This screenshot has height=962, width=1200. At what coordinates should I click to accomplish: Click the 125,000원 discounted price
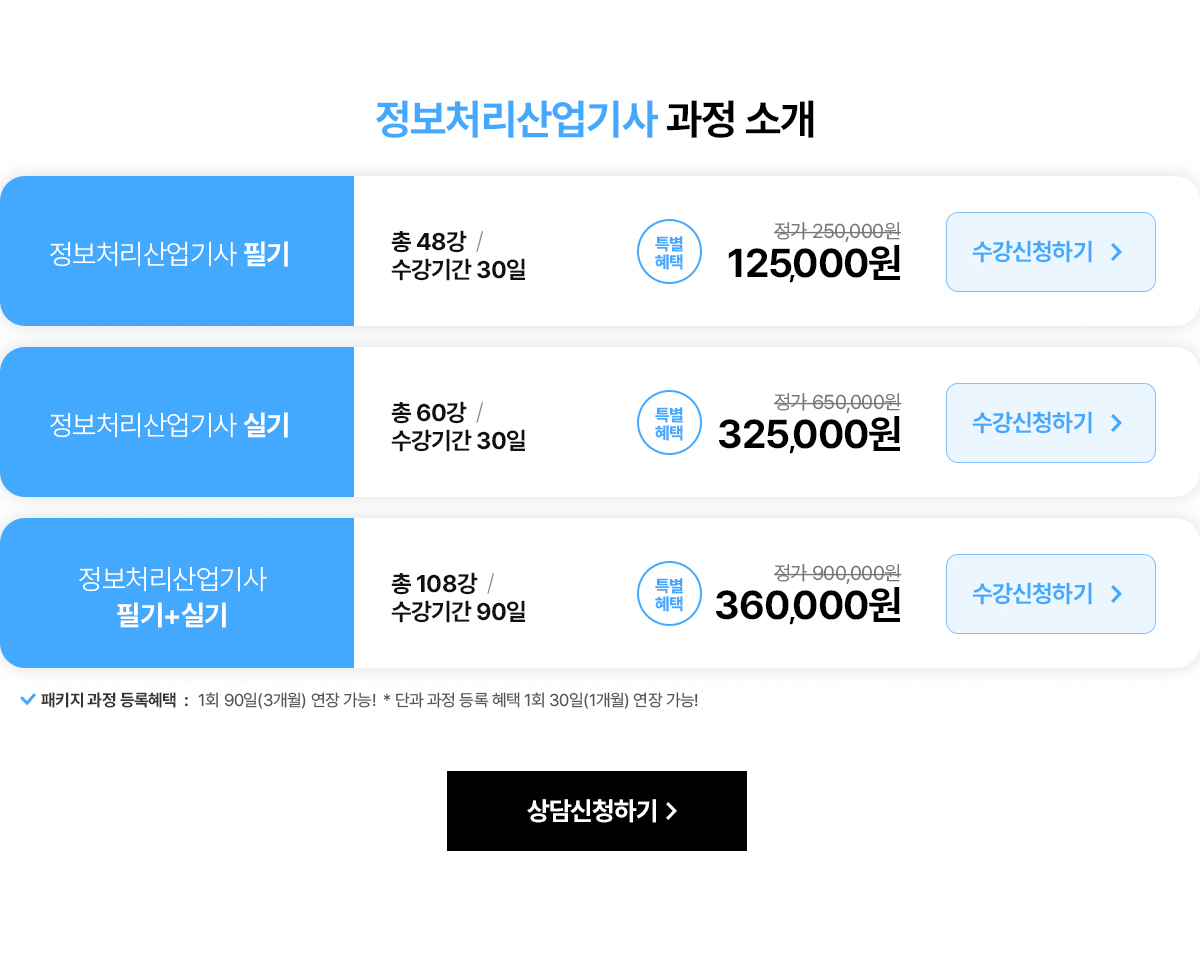coord(814,264)
